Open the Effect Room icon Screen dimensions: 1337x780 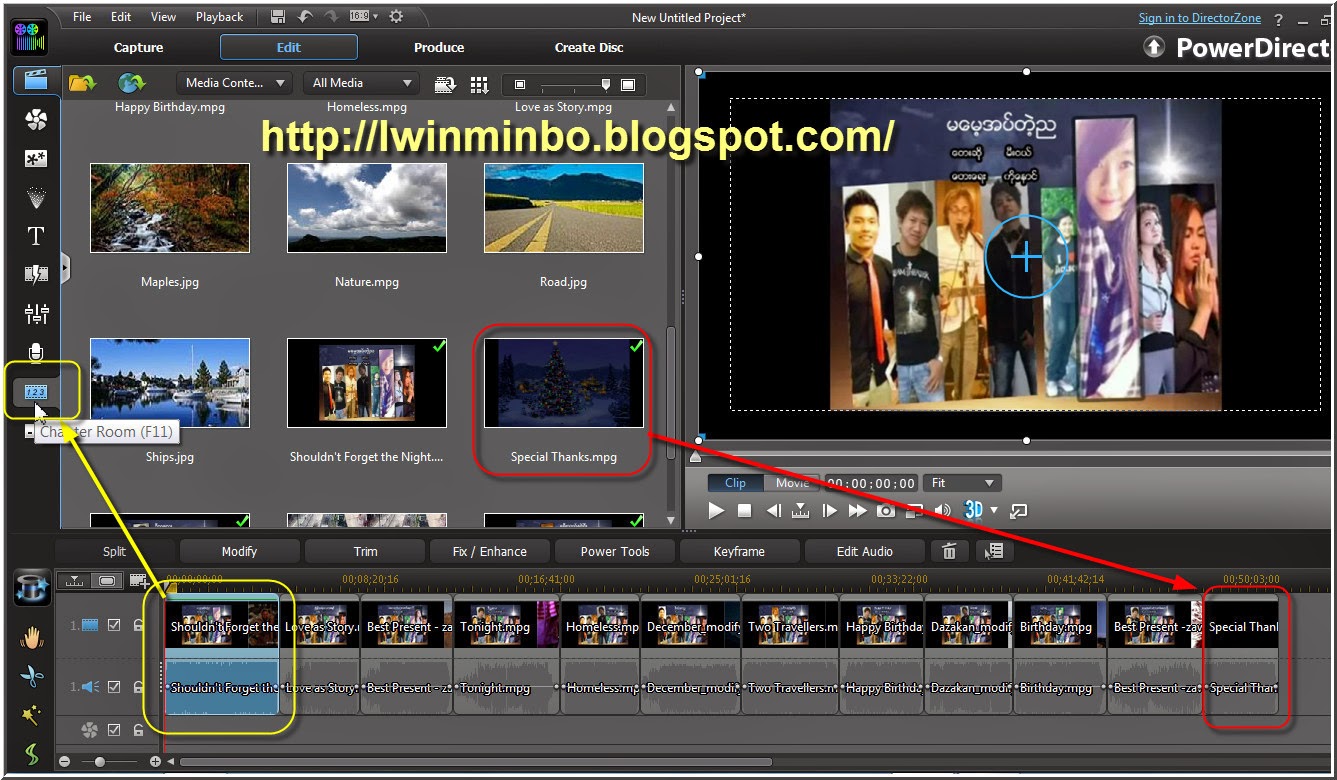[36, 120]
